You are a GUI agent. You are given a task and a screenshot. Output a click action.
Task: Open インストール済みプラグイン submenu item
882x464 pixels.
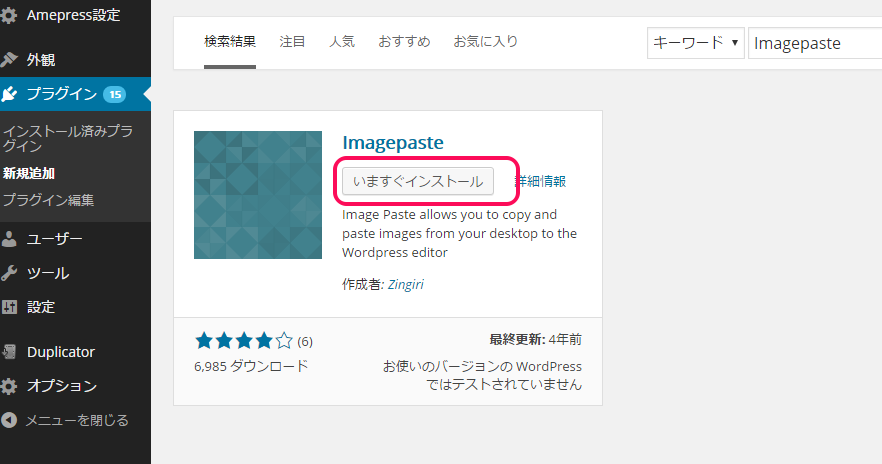coord(67,138)
